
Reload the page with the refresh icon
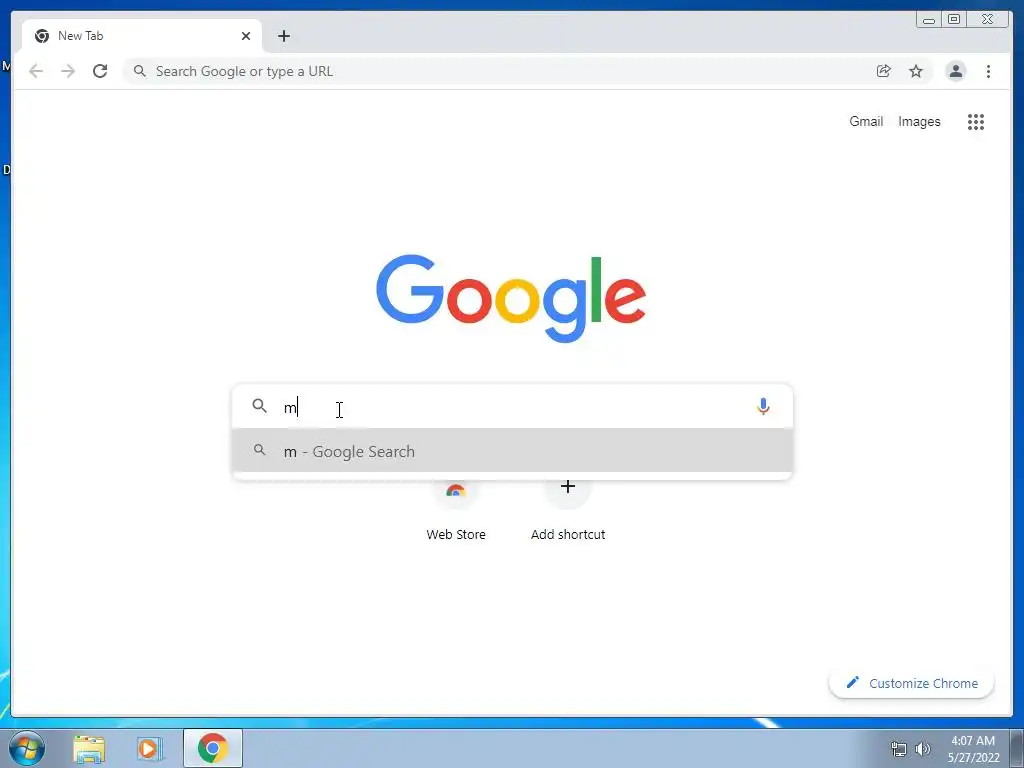pyautogui.click(x=100, y=71)
